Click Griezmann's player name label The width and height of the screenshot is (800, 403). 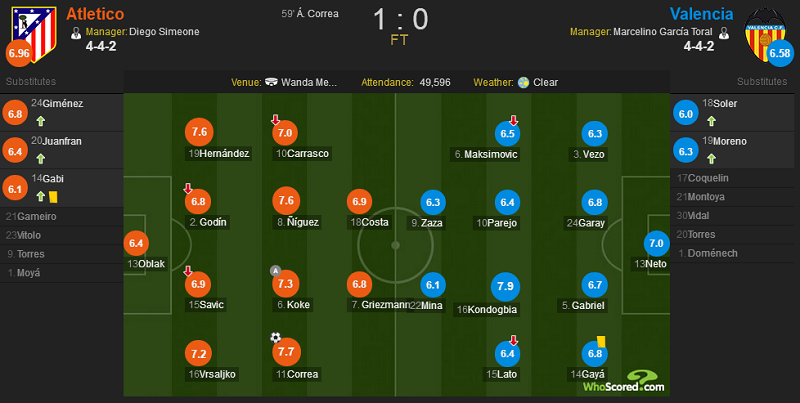click(385, 305)
